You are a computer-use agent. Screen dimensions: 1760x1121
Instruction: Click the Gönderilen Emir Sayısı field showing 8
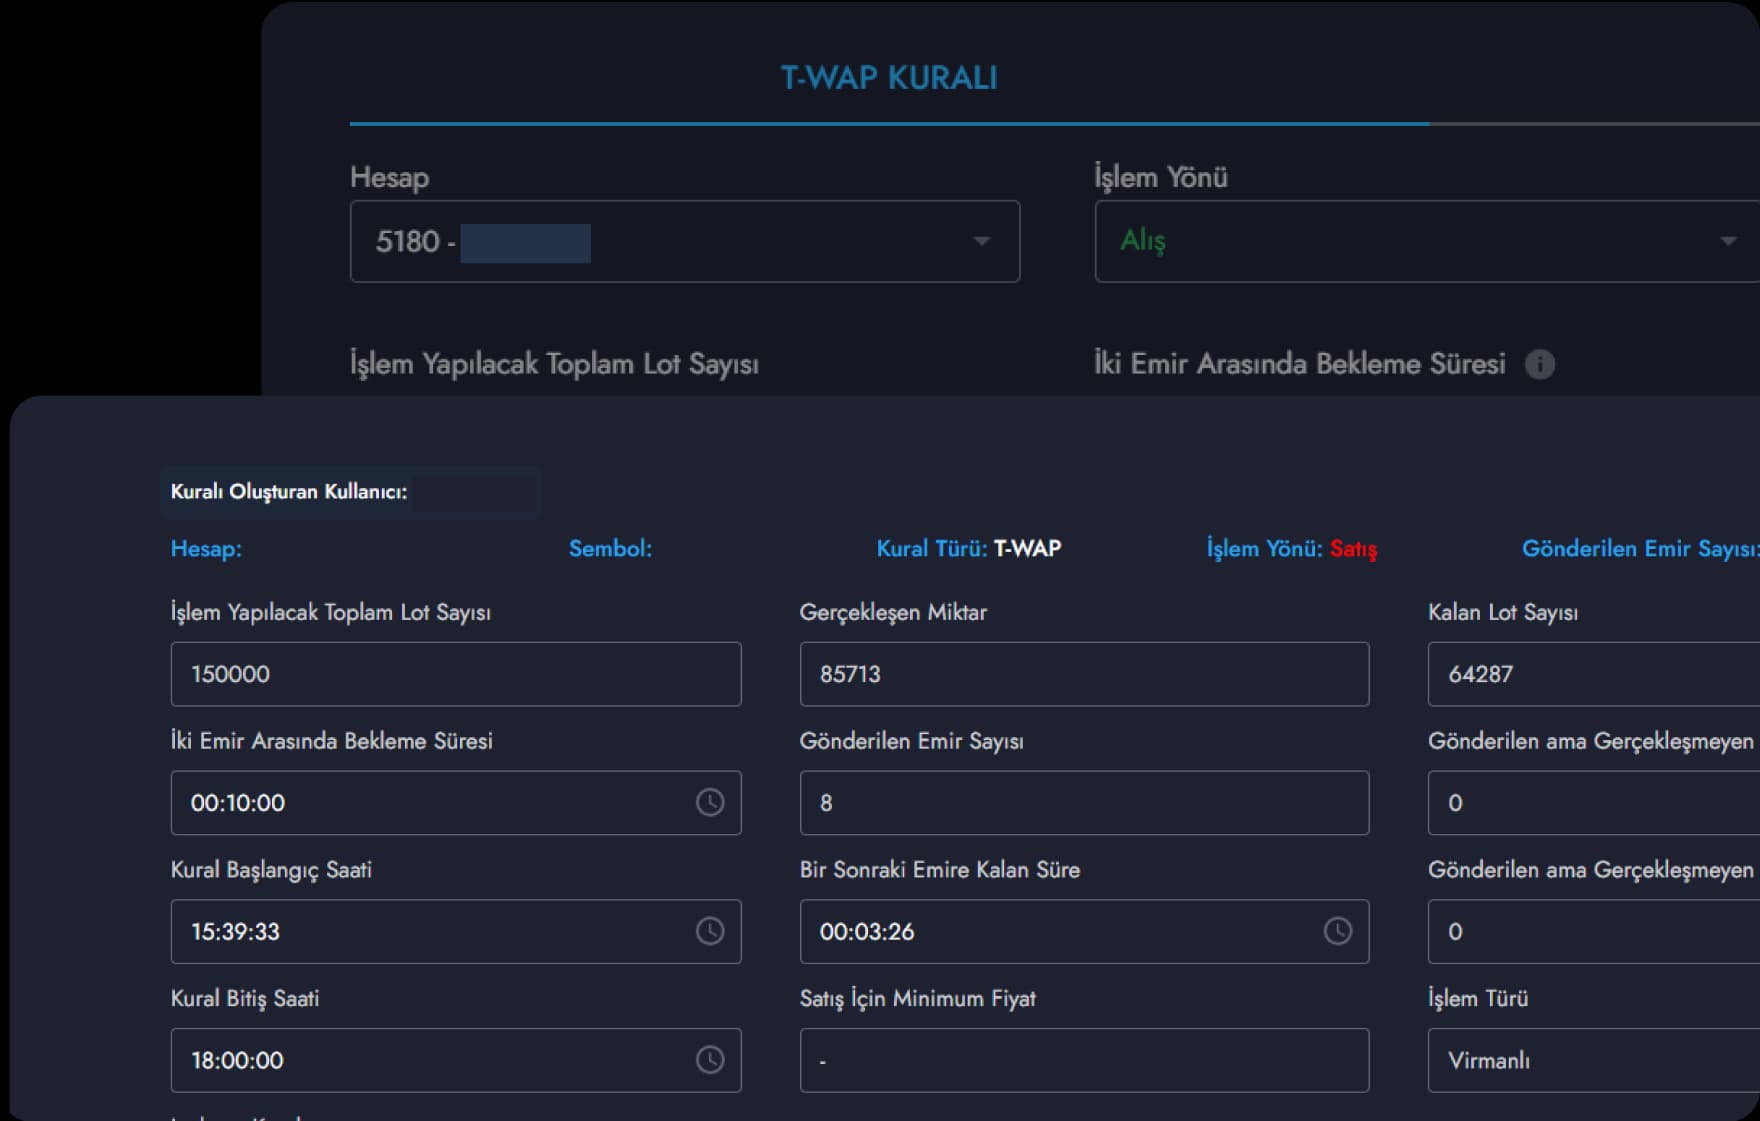[x=1083, y=802]
